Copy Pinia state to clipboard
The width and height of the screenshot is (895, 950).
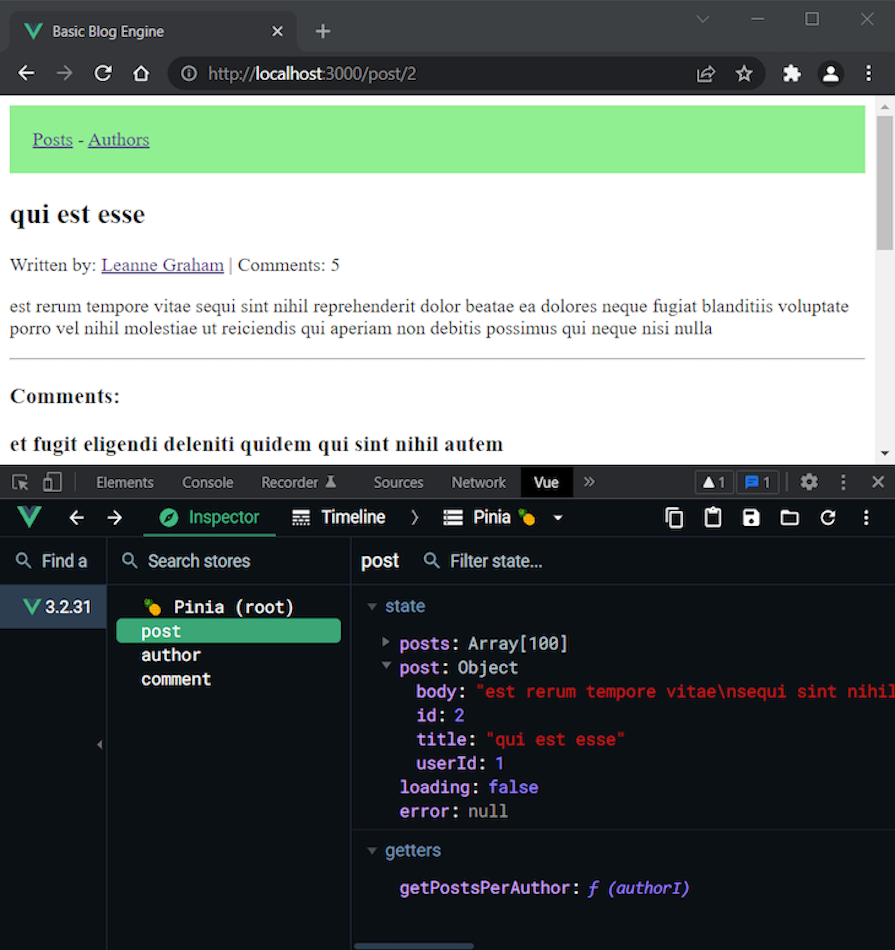tap(674, 517)
